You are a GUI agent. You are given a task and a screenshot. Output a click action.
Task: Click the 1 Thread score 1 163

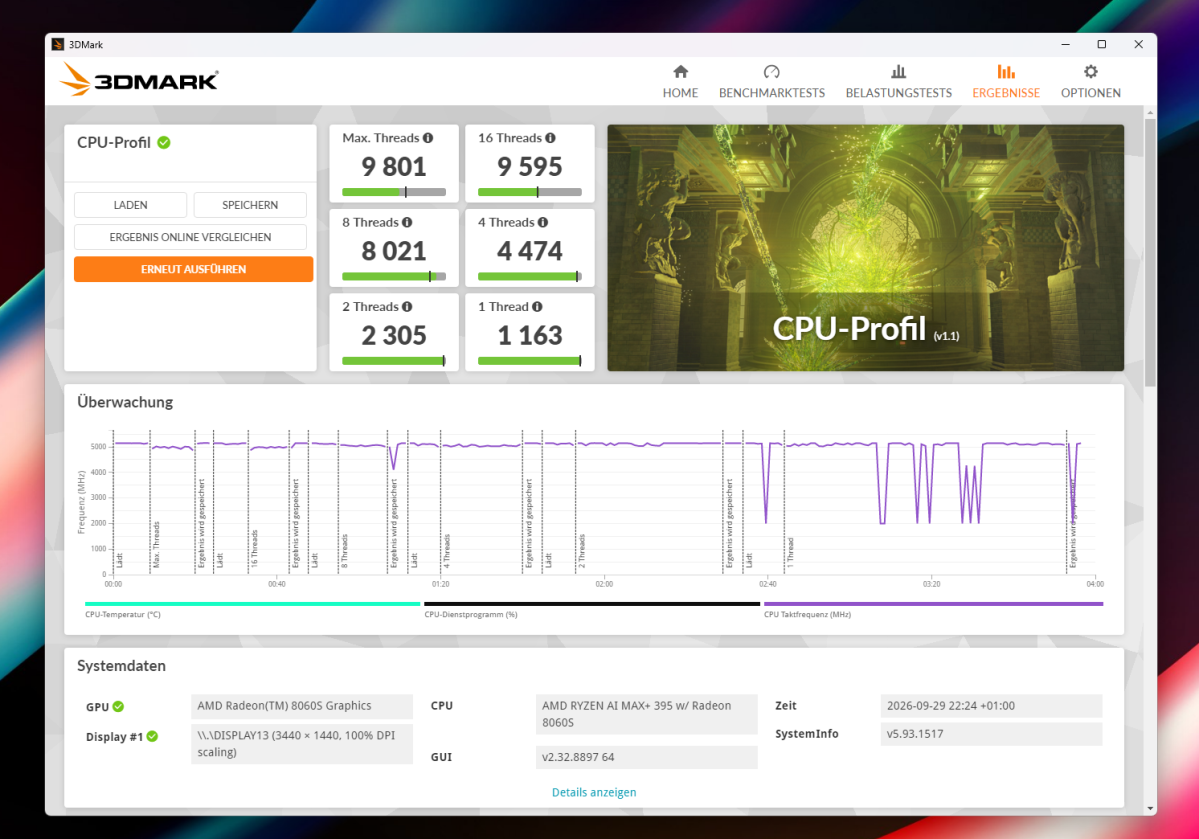coord(530,335)
